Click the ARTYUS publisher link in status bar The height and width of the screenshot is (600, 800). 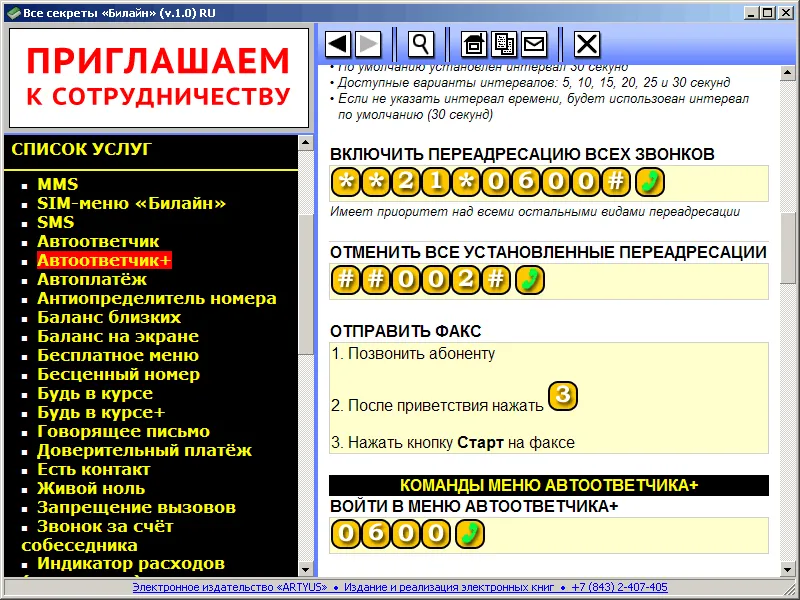tap(230, 587)
